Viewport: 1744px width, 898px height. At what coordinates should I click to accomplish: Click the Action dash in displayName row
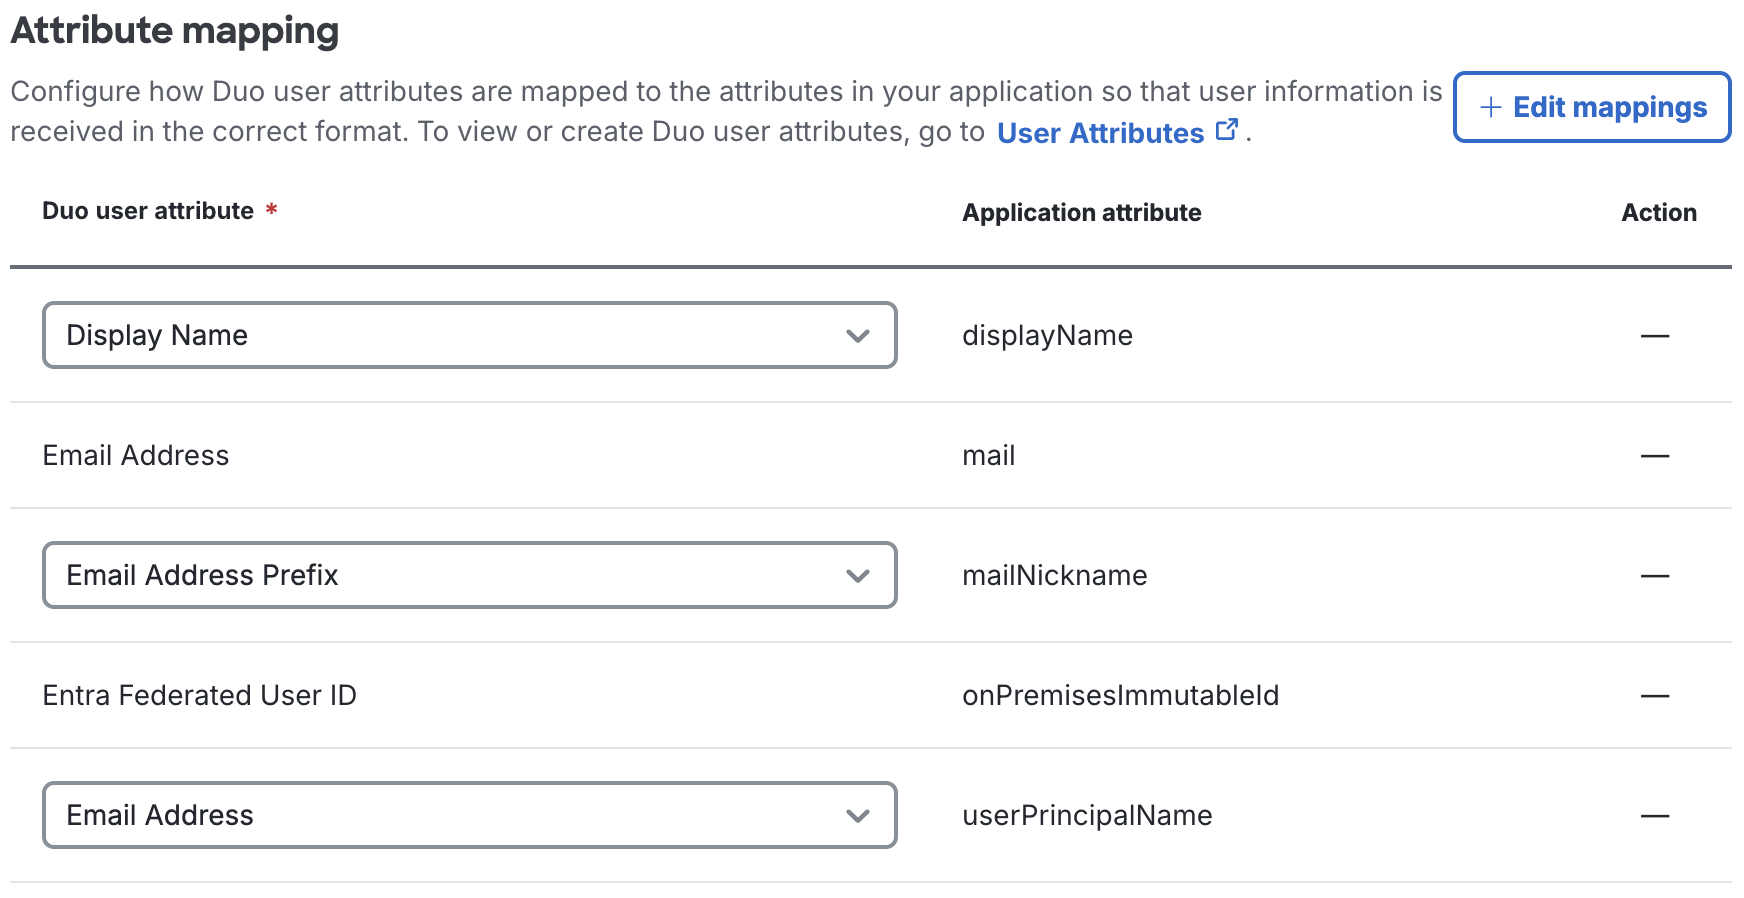(1655, 336)
